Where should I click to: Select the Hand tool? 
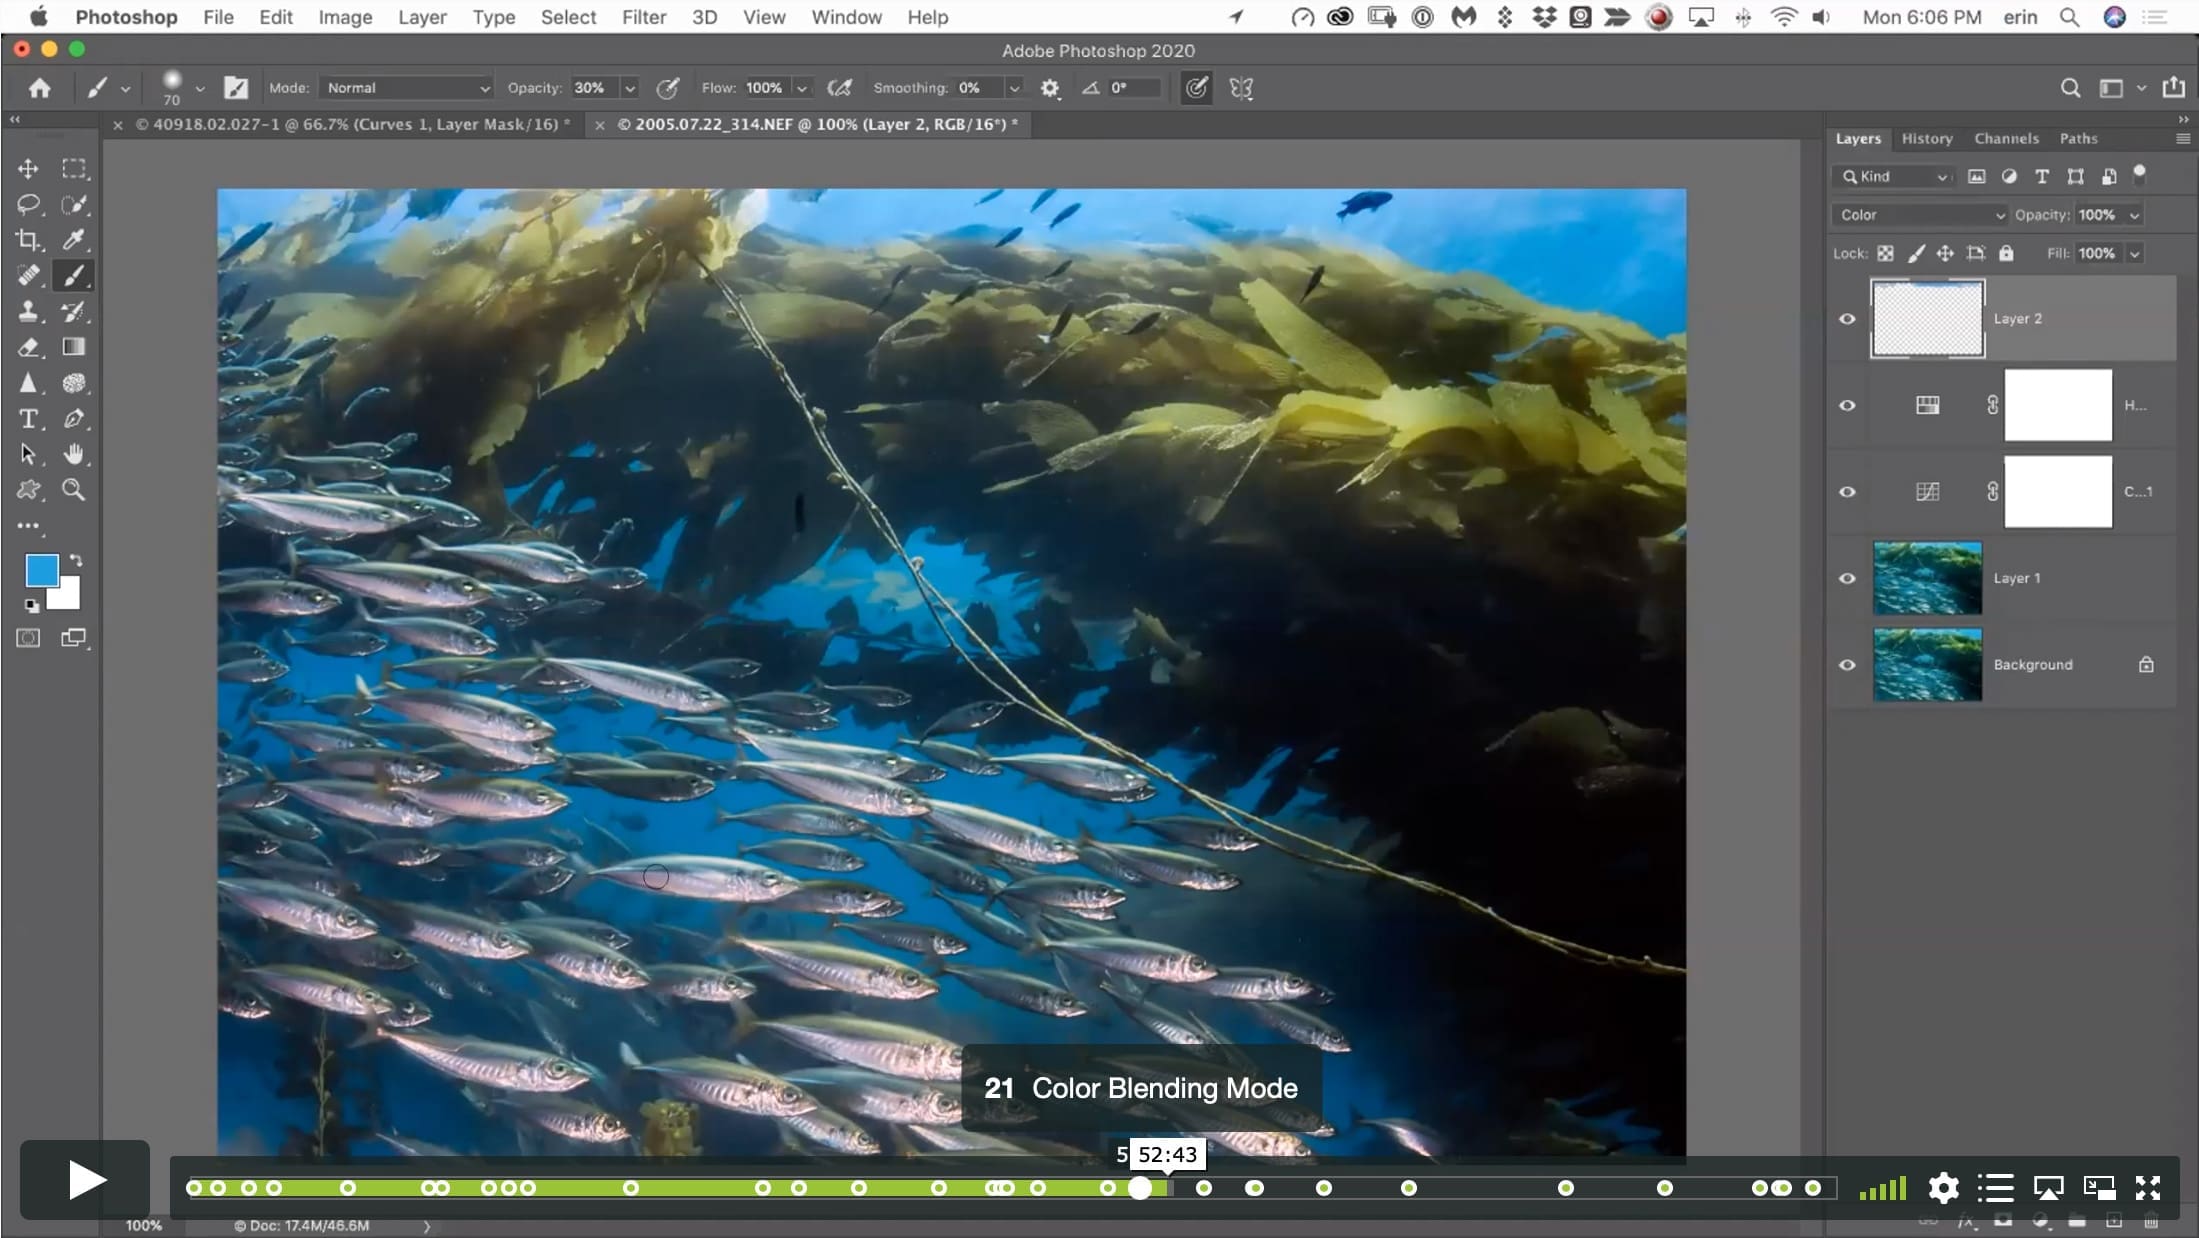[74, 454]
